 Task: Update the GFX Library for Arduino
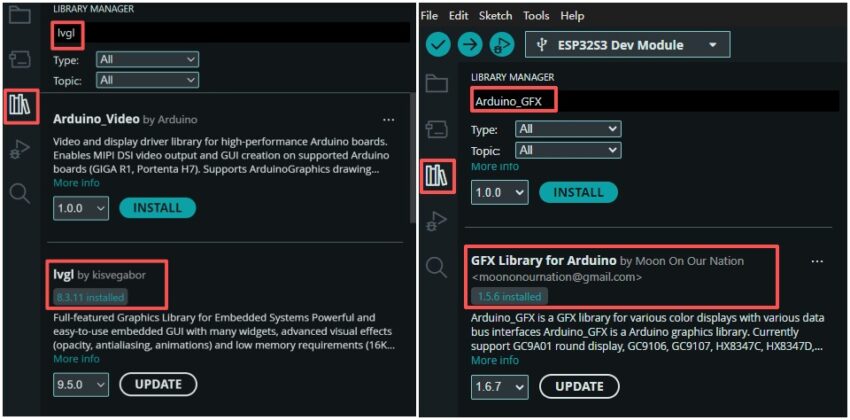point(579,387)
